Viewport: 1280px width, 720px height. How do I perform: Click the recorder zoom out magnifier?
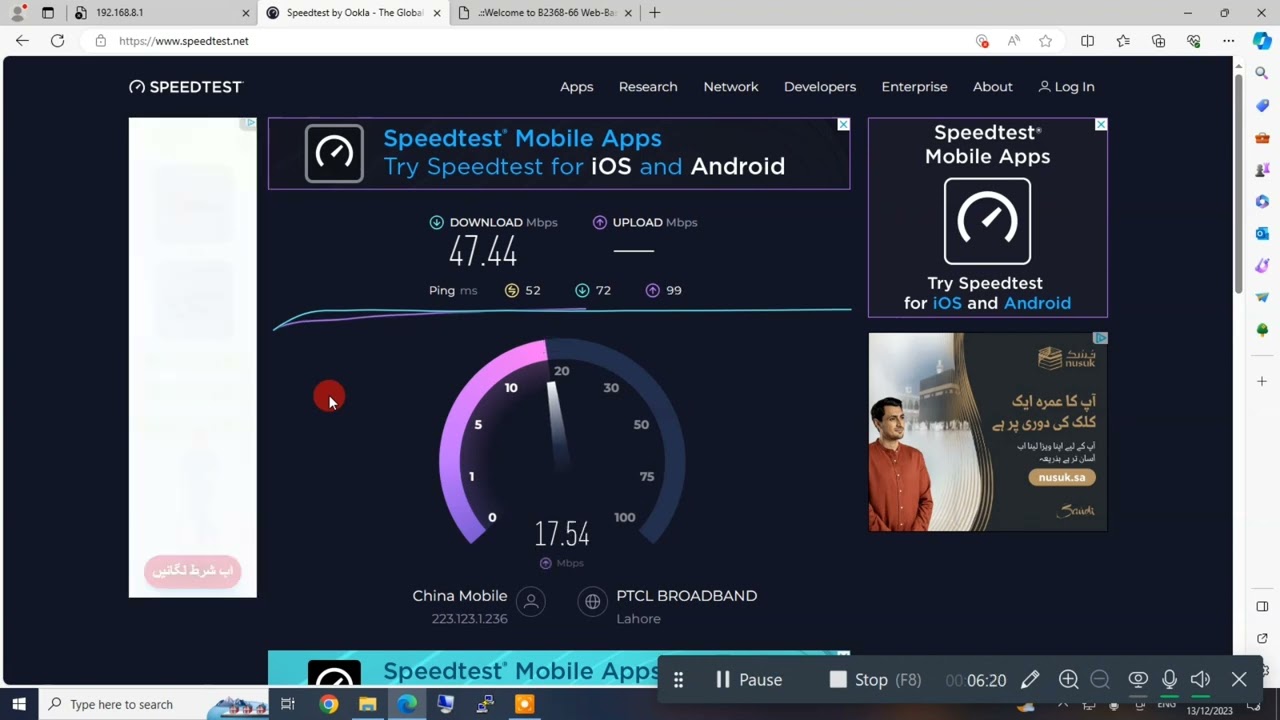tap(1100, 680)
